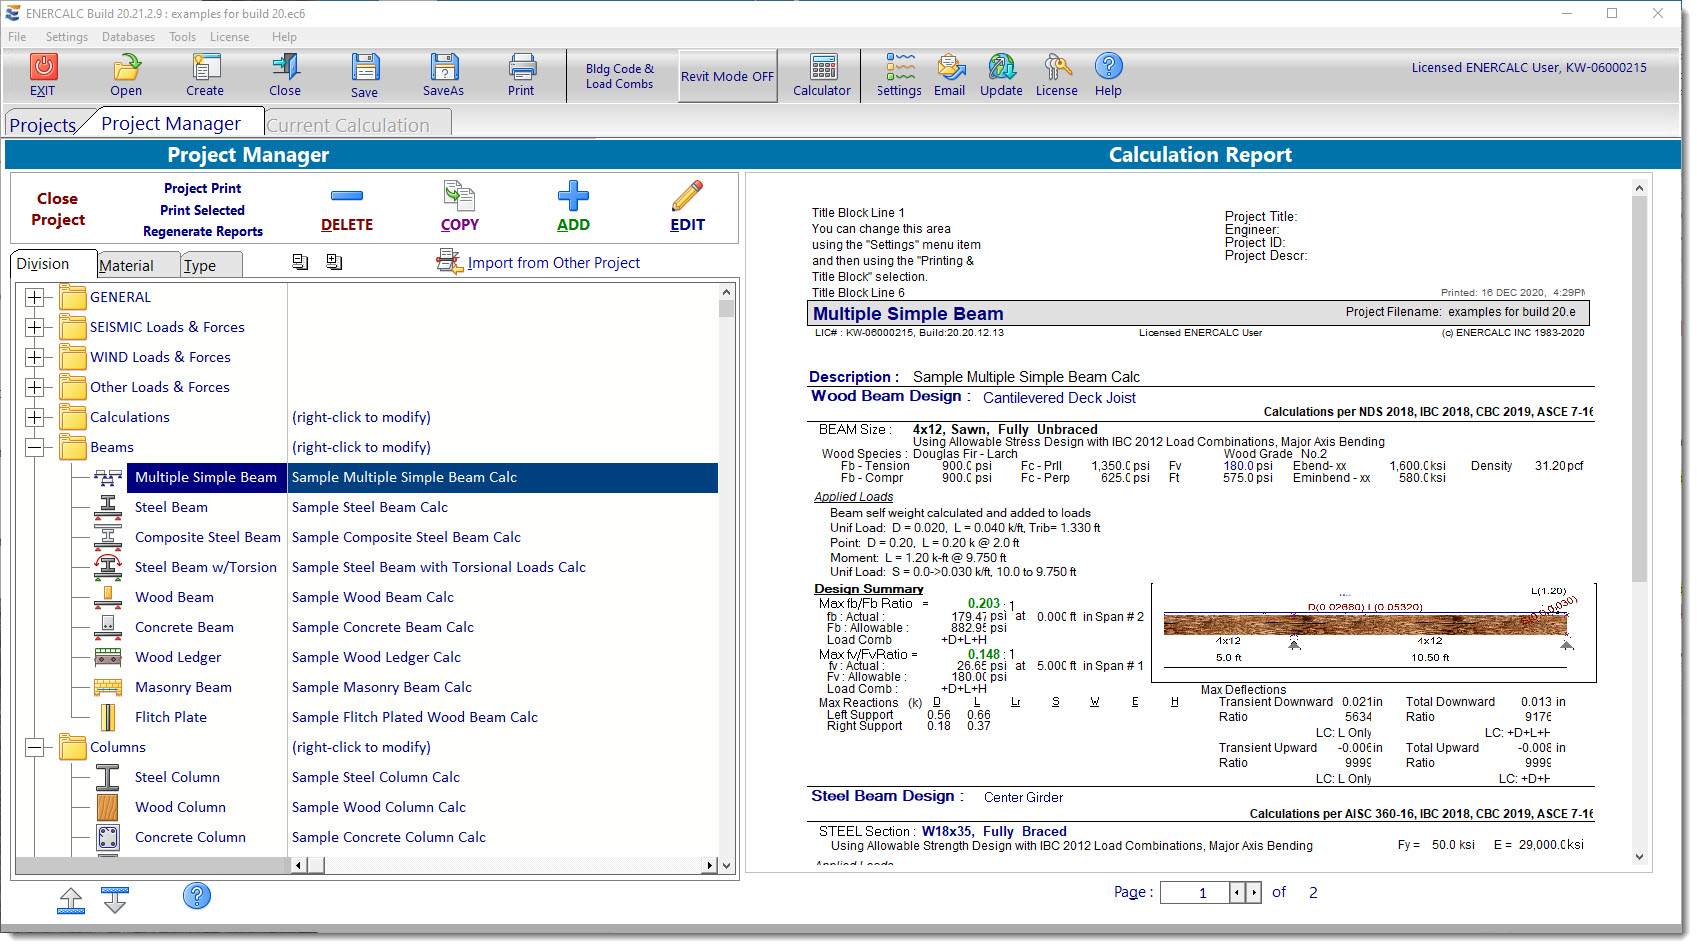
Task: Expand the SEISMIC Loads & Forces folder
Action: point(35,327)
